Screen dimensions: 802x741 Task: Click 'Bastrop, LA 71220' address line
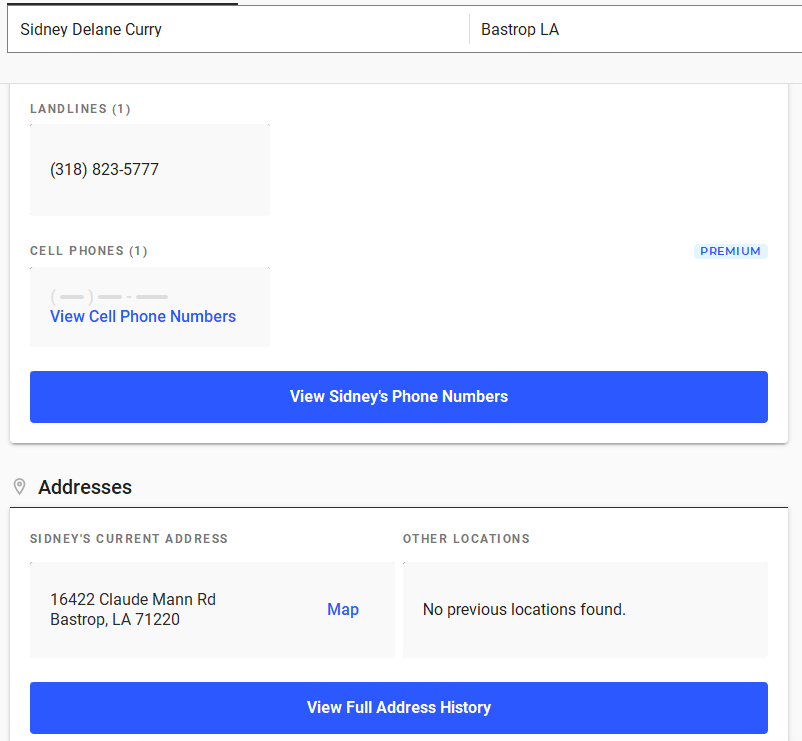coord(115,619)
